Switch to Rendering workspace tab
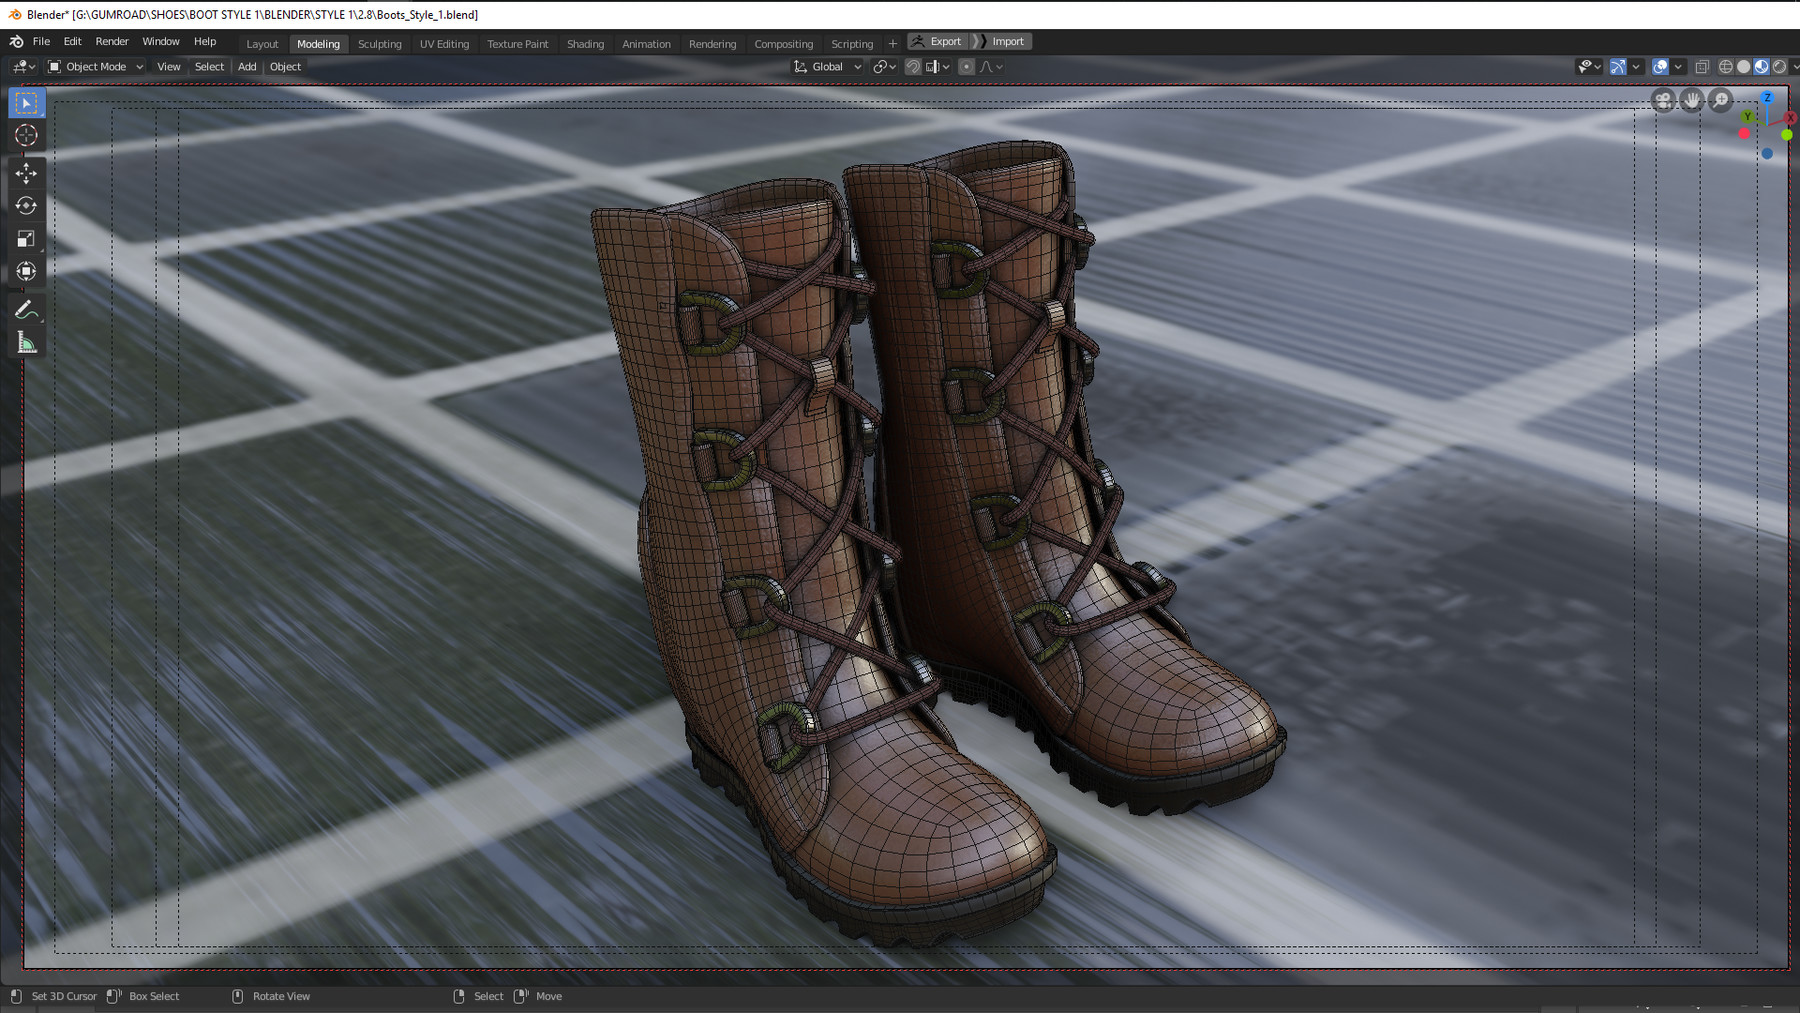Screen dimensions: 1800x1013 [712, 44]
